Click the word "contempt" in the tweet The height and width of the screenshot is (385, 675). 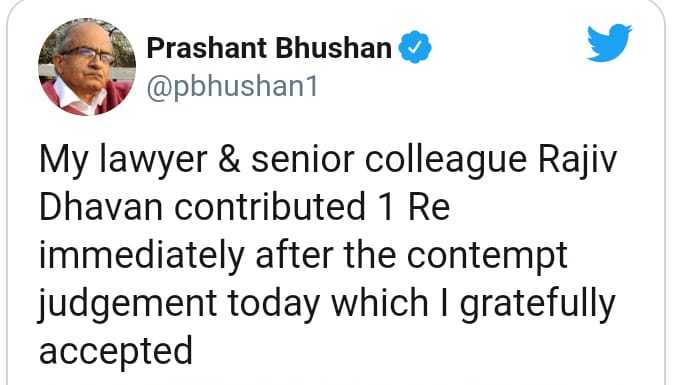[487, 257]
